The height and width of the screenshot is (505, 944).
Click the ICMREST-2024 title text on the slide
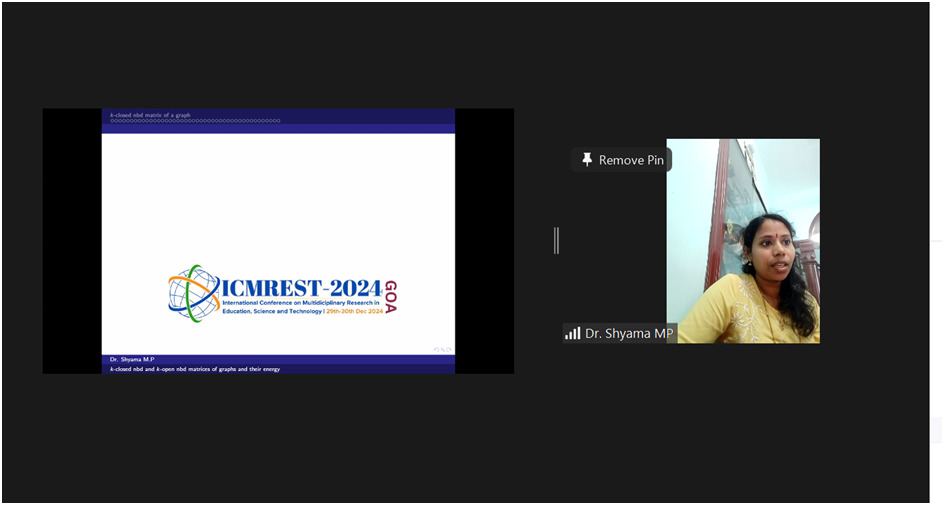(x=302, y=288)
